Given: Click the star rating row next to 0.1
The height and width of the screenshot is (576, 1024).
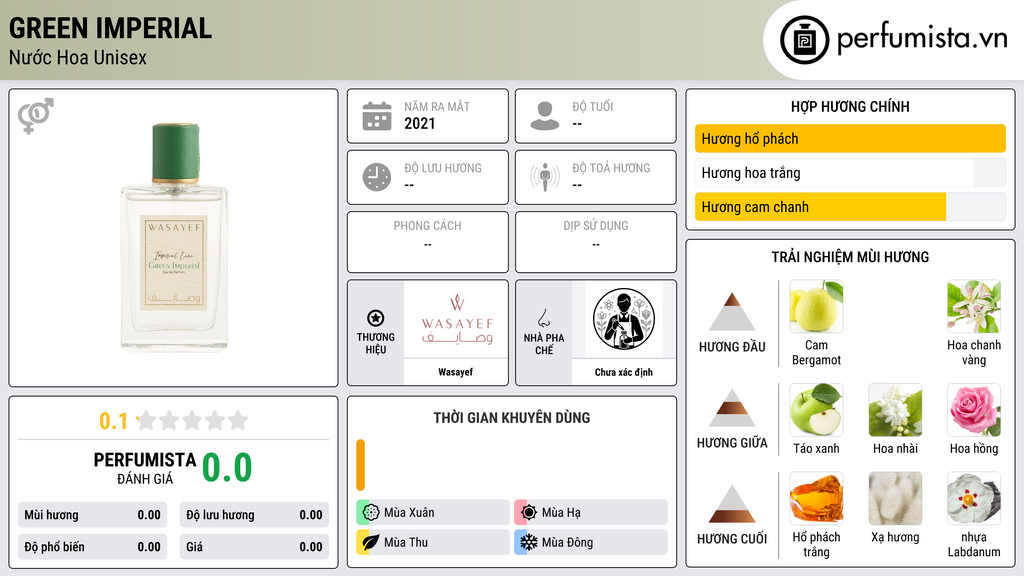Looking at the screenshot, I should [x=193, y=420].
